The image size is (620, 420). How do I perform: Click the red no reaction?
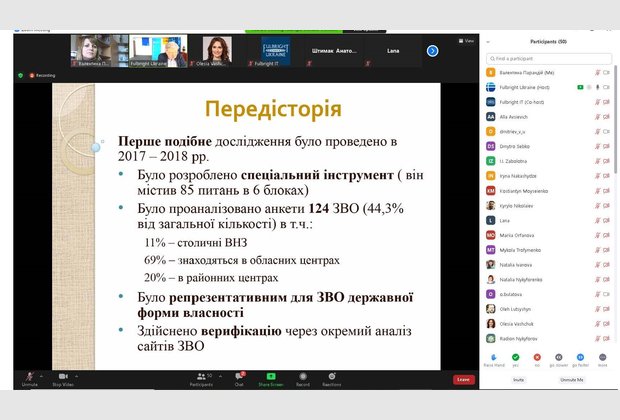tap(537, 360)
